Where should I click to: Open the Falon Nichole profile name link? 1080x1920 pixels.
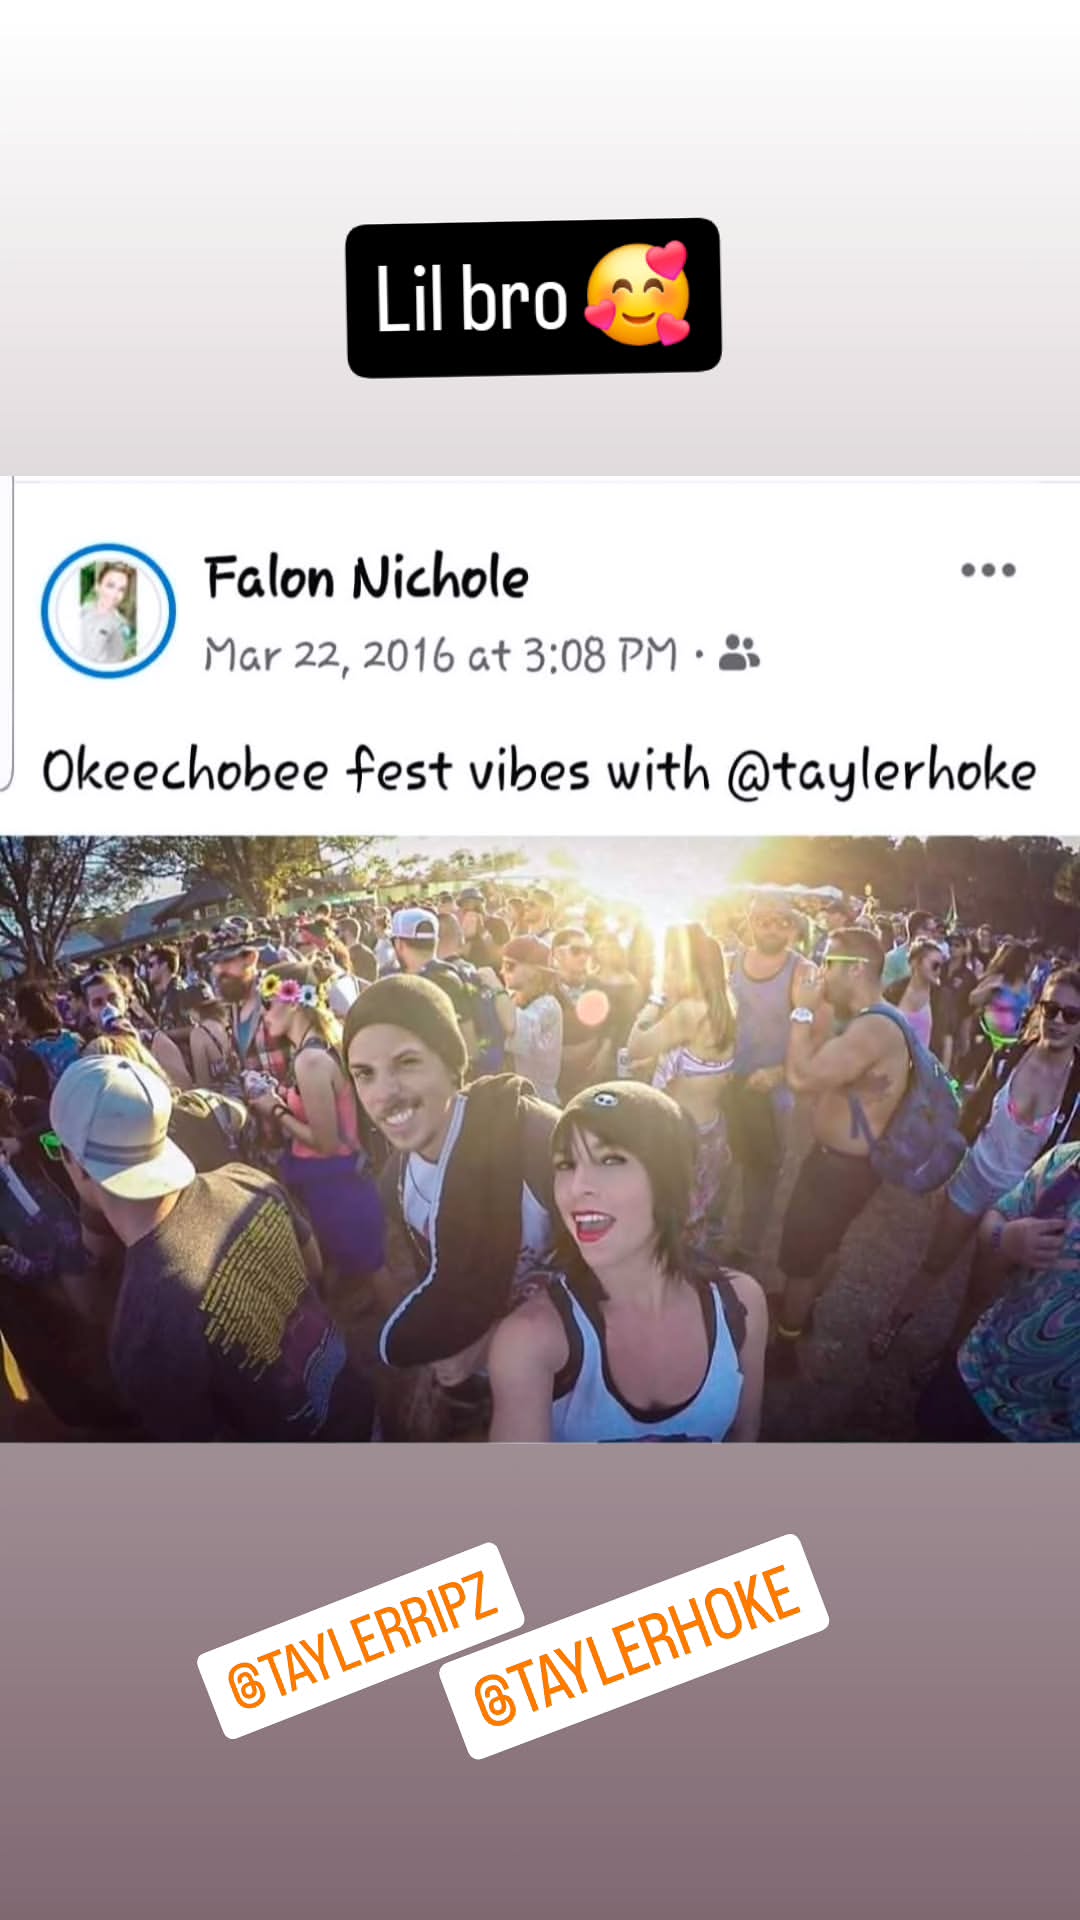(366, 577)
